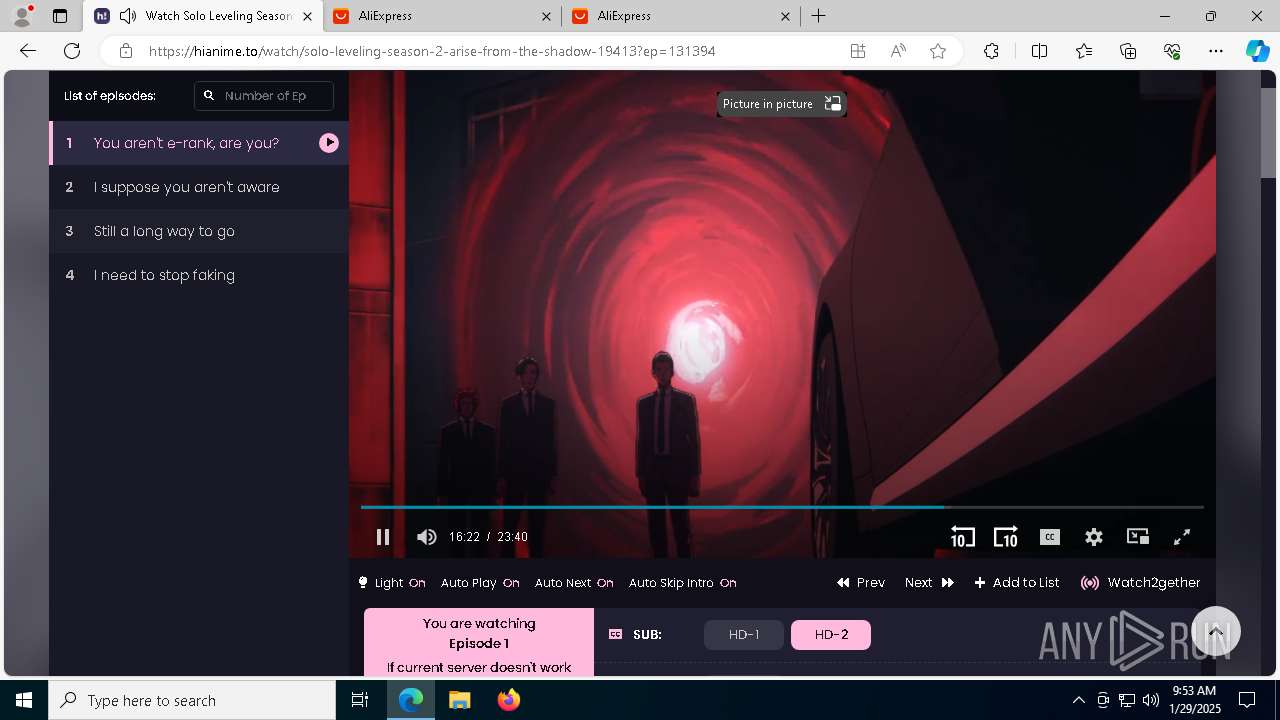Image resolution: width=1280 pixels, height=720 pixels.
Task: Click the Picture in picture overlay button
Action: [x=782, y=104]
